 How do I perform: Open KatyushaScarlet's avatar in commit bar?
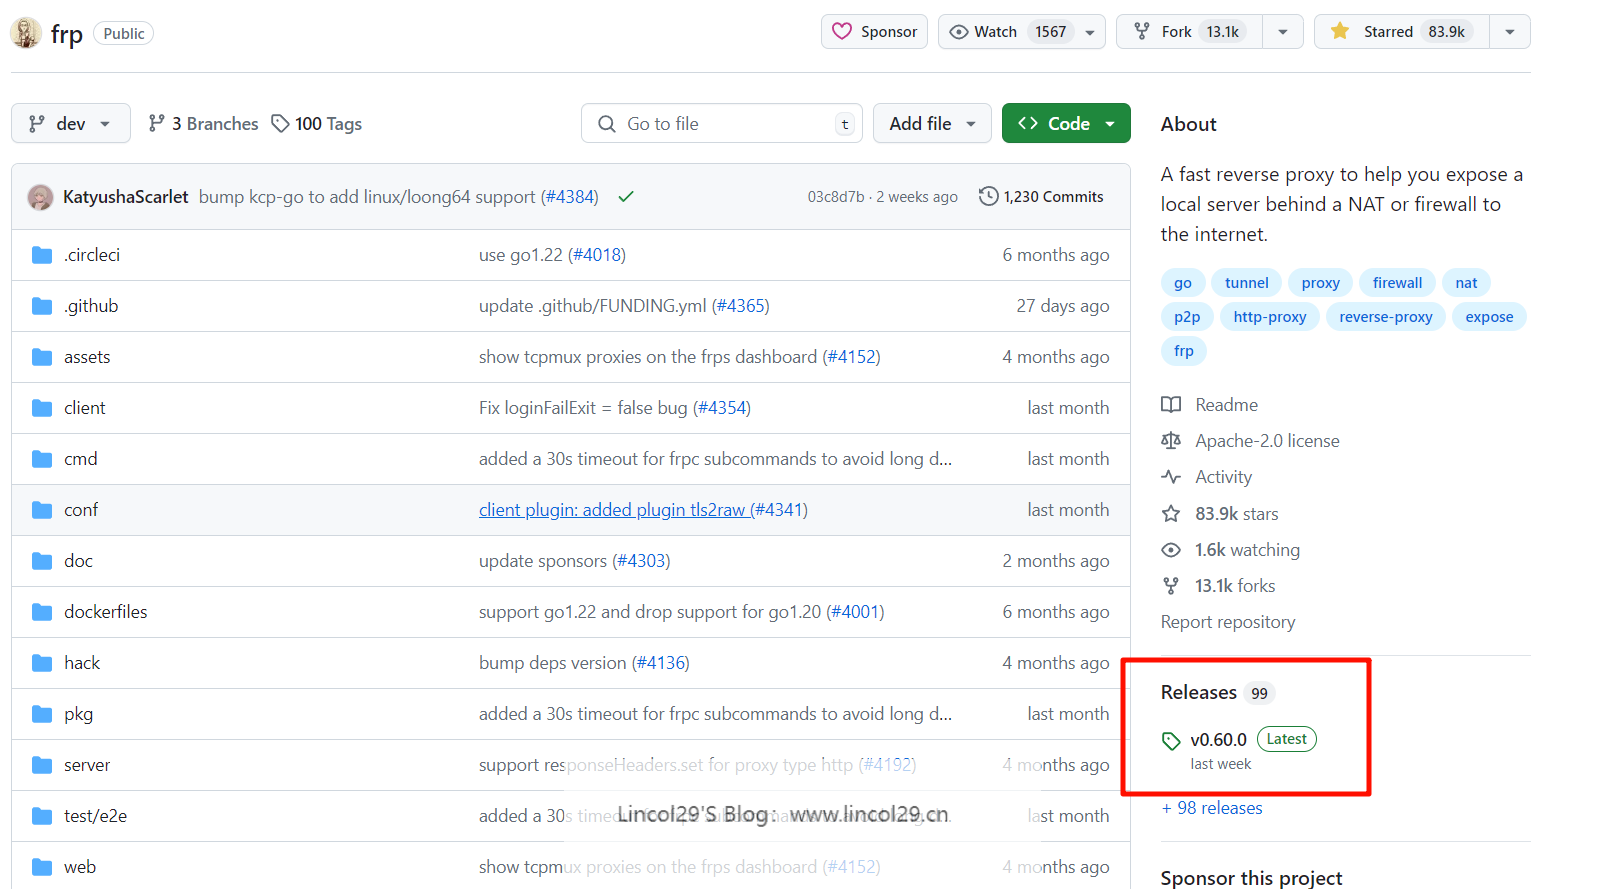[41, 197]
